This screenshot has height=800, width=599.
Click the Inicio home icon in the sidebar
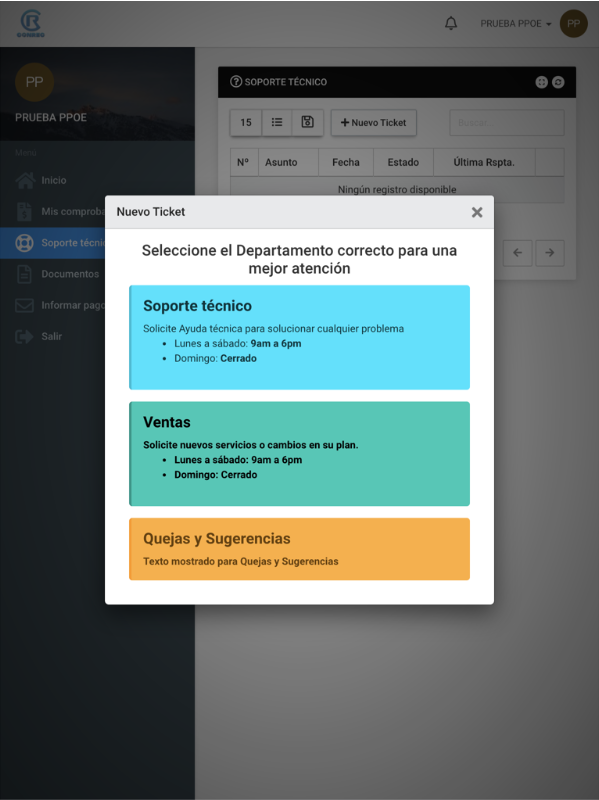point(25,180)
